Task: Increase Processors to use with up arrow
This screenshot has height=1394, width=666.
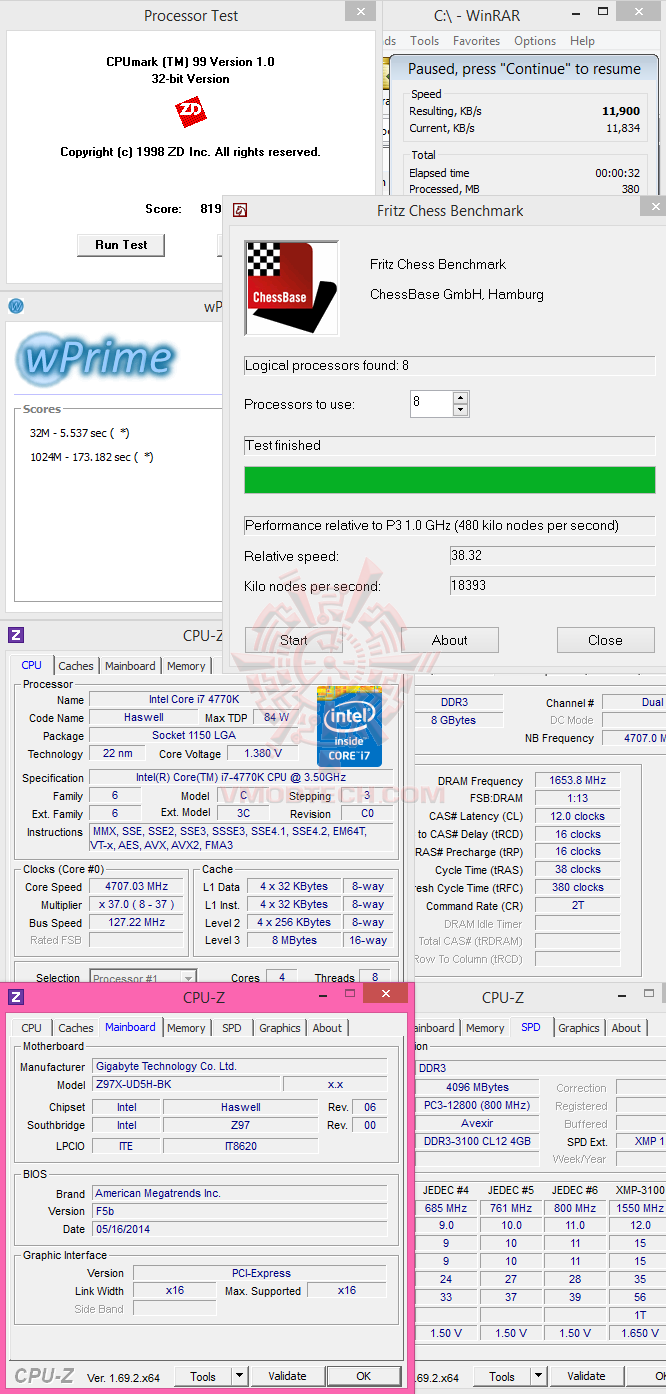Action: [x=460, y=398]
